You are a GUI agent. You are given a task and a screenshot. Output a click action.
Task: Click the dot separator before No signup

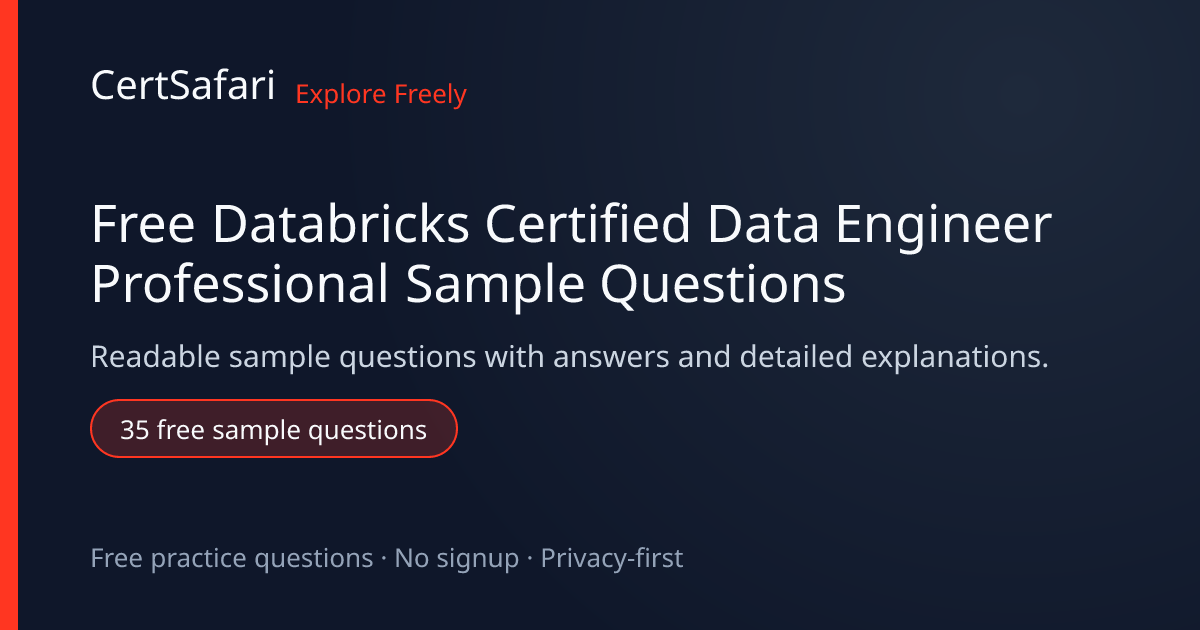pyautogui.click(x=384, y=559)
